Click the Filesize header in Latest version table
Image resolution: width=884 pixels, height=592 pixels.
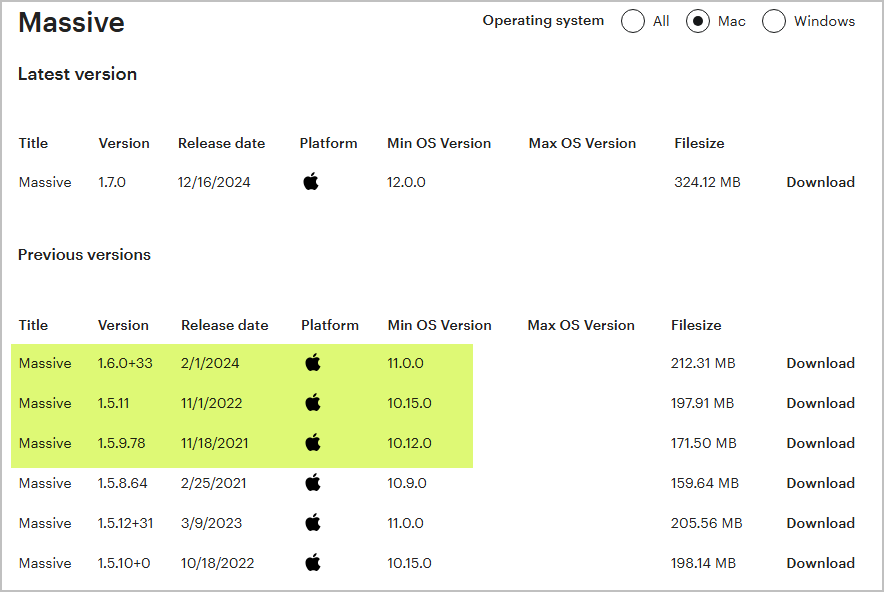coord(699,143)
